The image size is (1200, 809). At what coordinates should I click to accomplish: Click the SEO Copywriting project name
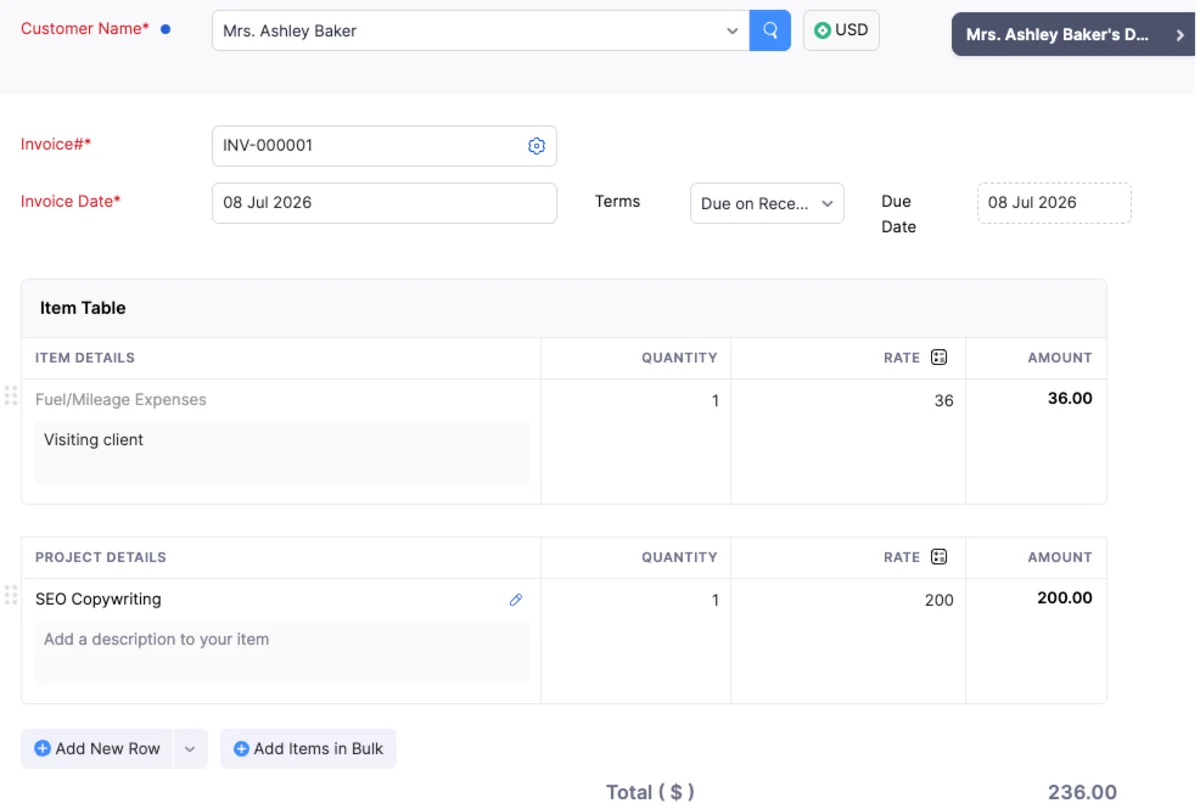98,600
